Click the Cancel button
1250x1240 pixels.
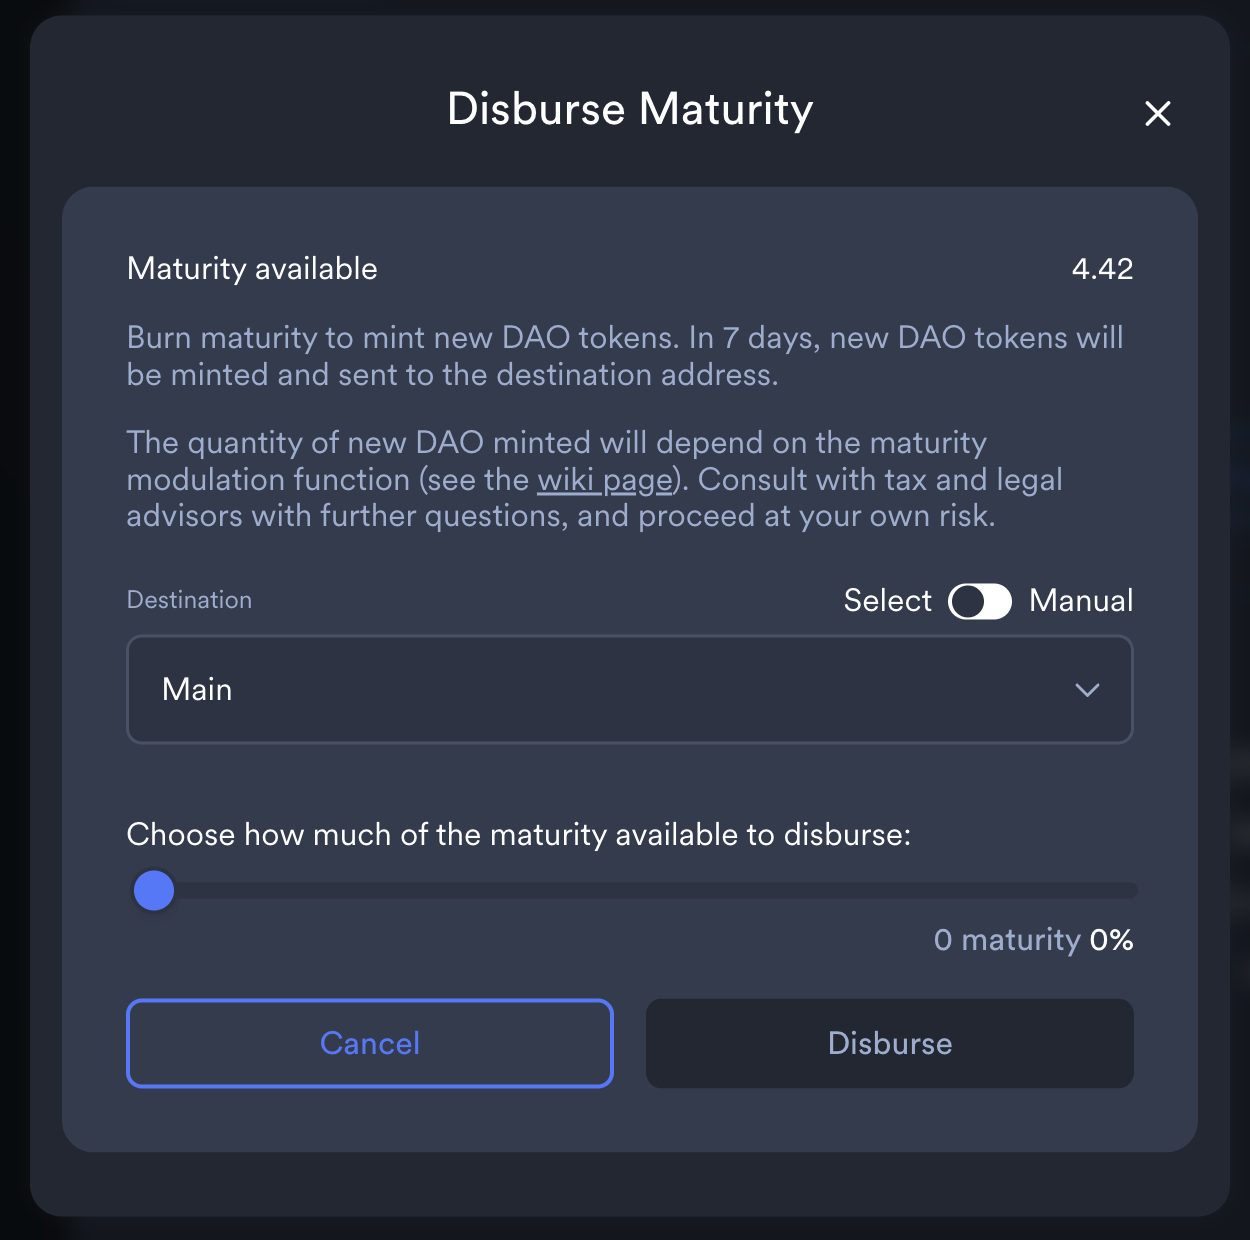tap(370, 1043)
